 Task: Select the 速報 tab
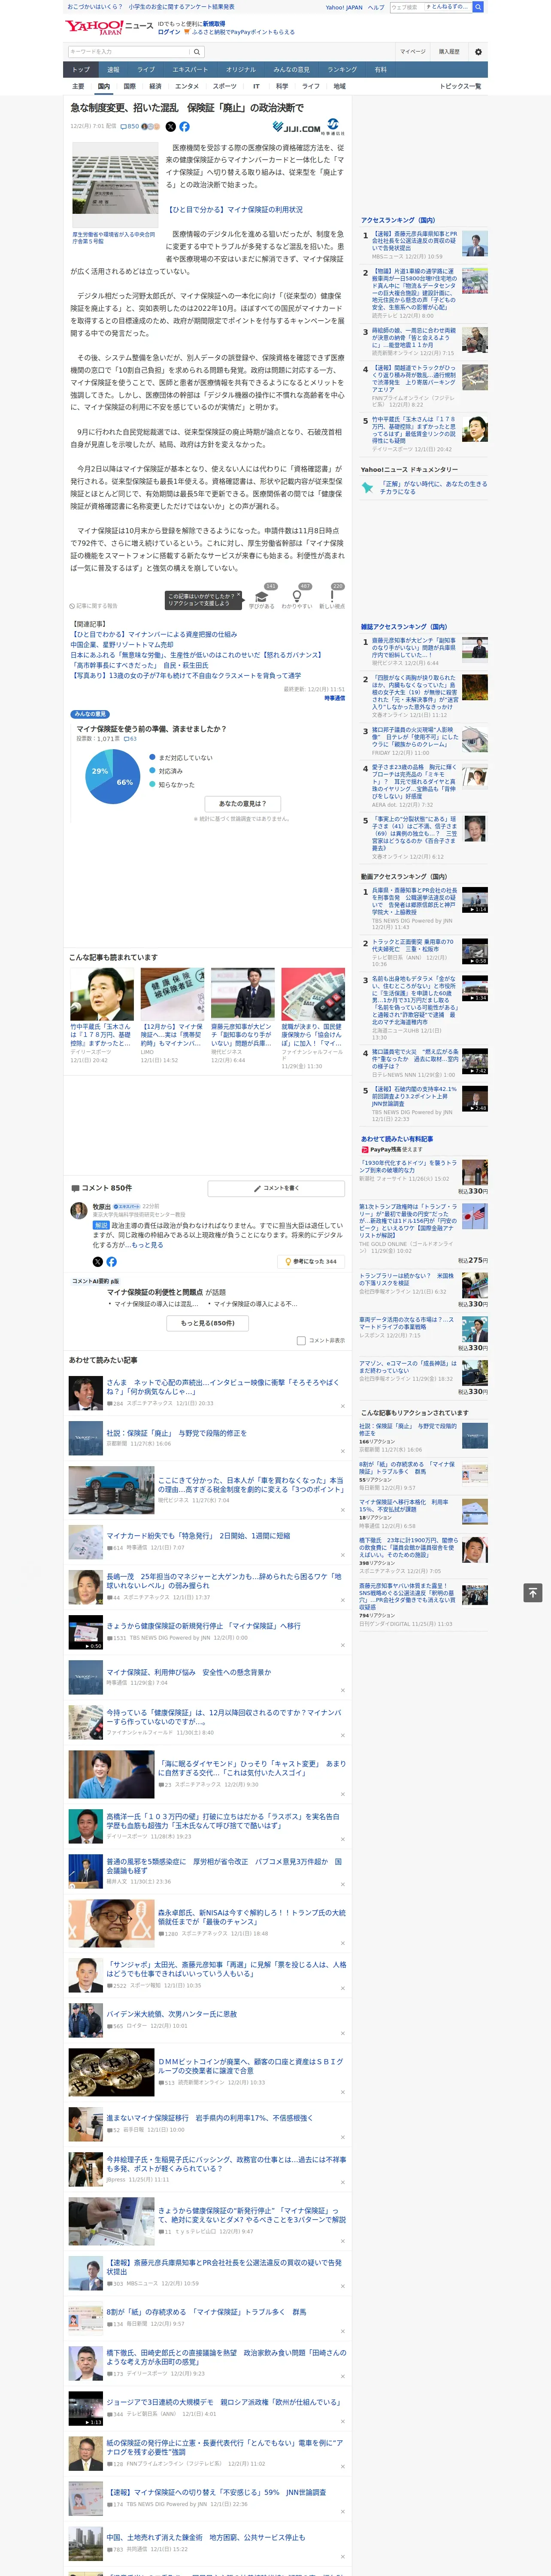coord(113,70)
